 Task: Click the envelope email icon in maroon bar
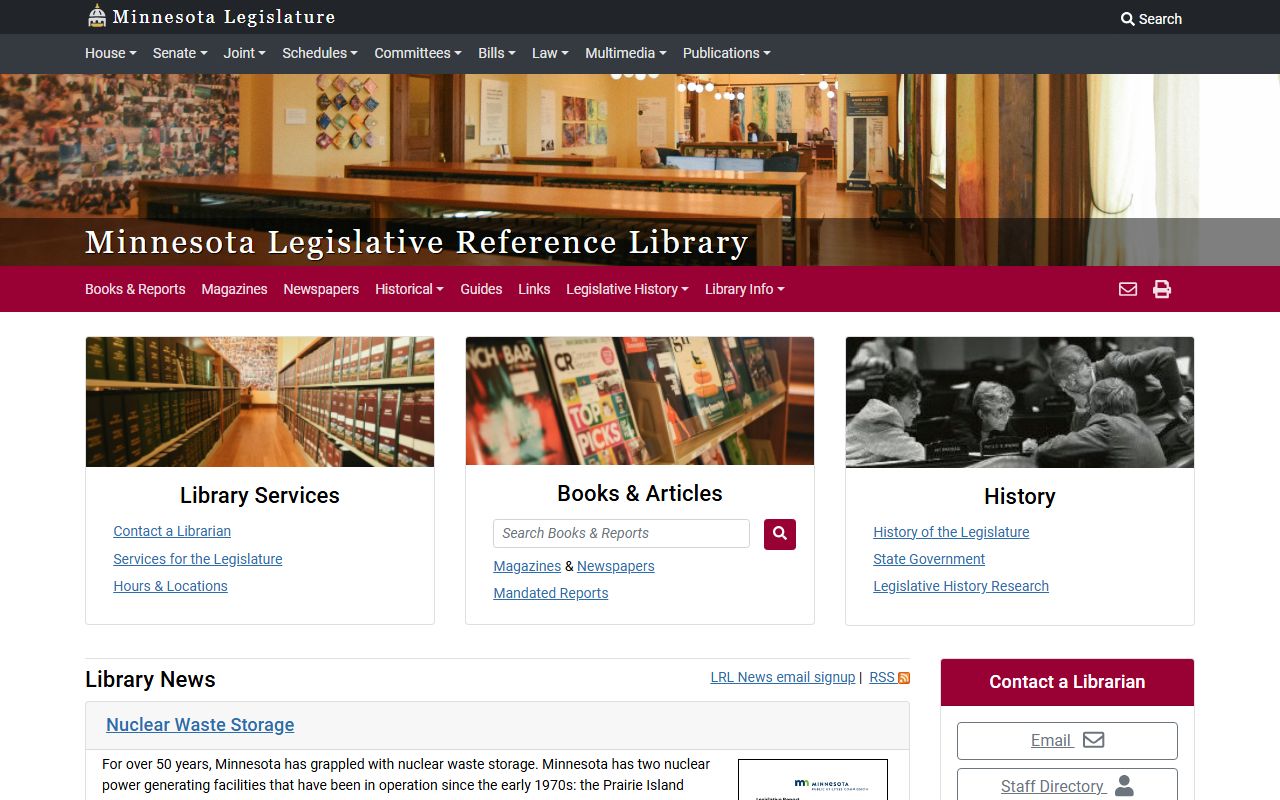click(x=1128, y=289)
